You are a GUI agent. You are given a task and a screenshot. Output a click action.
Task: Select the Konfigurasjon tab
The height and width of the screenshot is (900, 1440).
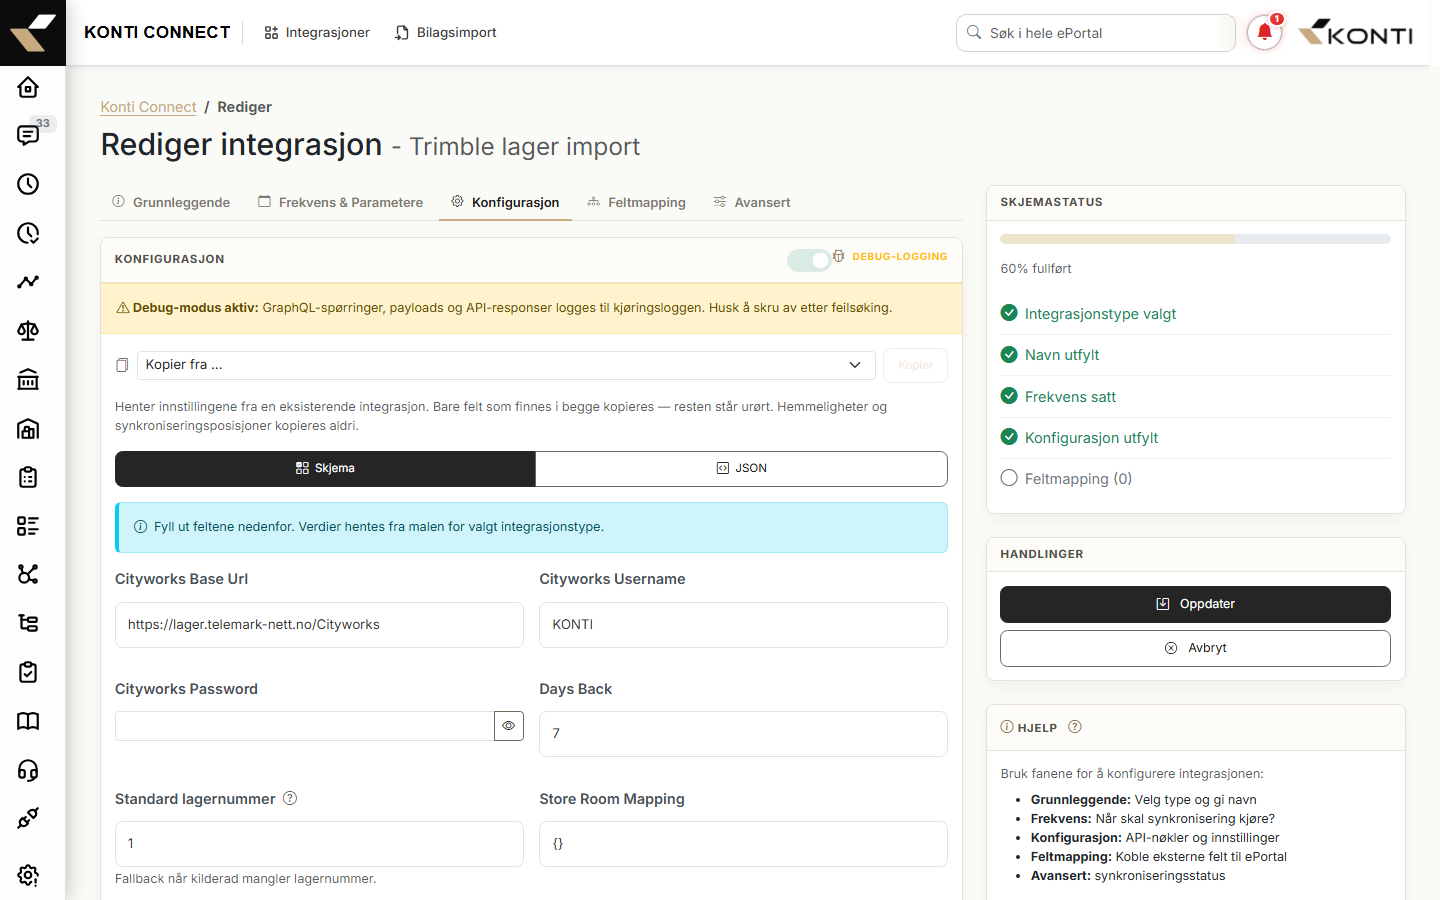coord(505,202)
